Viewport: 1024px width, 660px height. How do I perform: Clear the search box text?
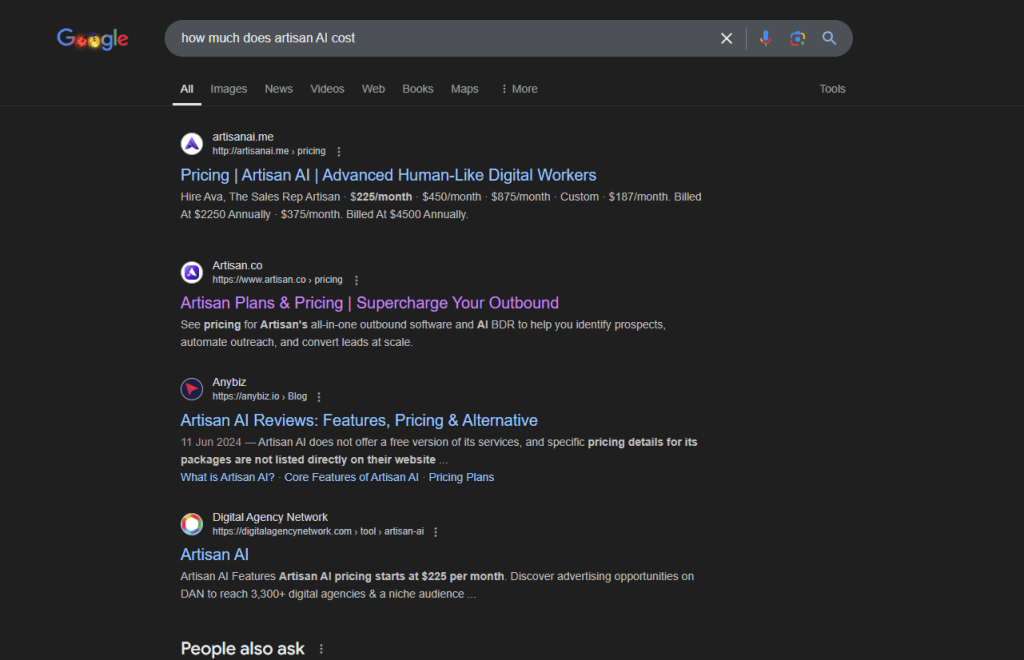click(x=726, y=39)
